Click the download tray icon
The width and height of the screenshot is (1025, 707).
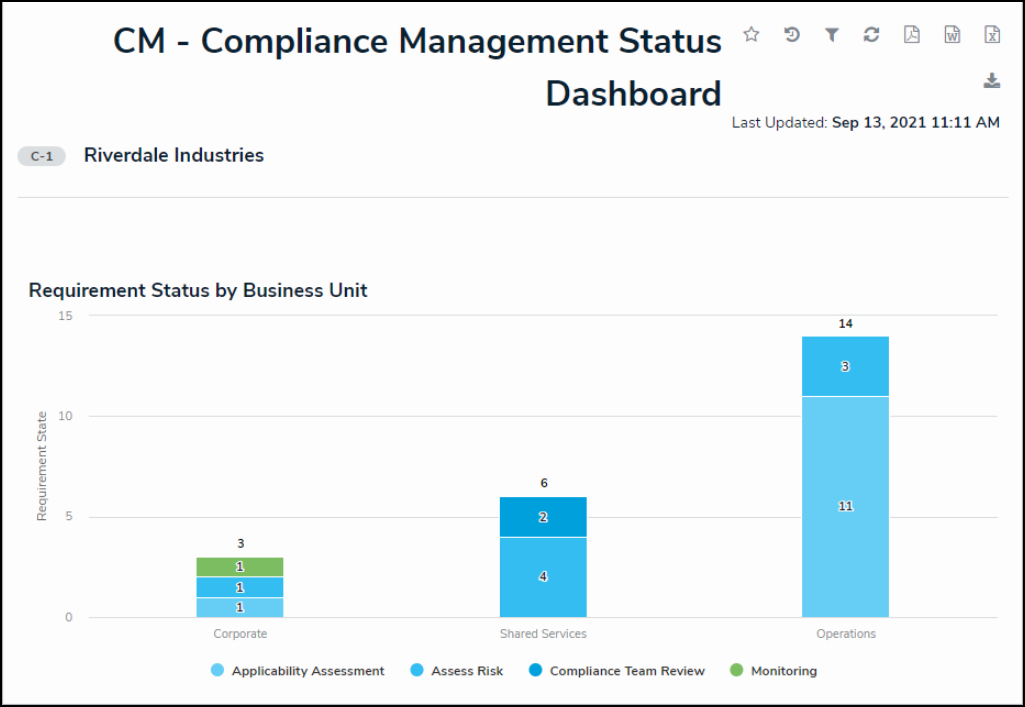(x=992, y=81)
